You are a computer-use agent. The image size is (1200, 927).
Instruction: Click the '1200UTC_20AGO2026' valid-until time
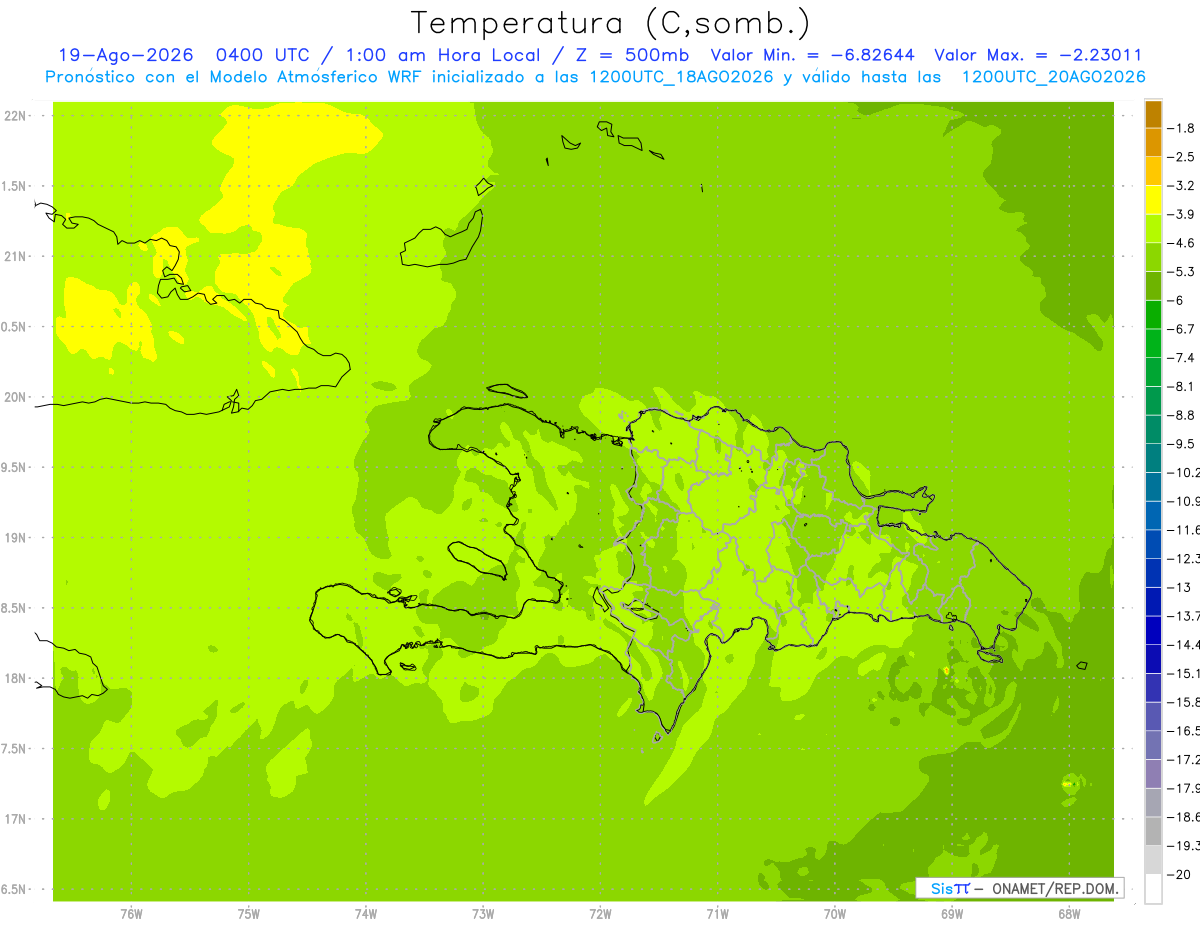pos(1053,77)
